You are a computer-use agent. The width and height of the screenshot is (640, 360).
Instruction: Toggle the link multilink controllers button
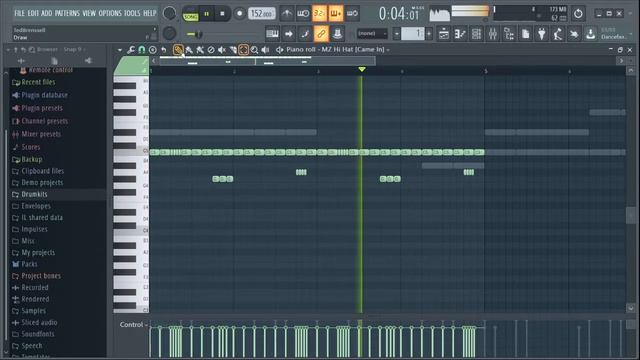point(321,34)
